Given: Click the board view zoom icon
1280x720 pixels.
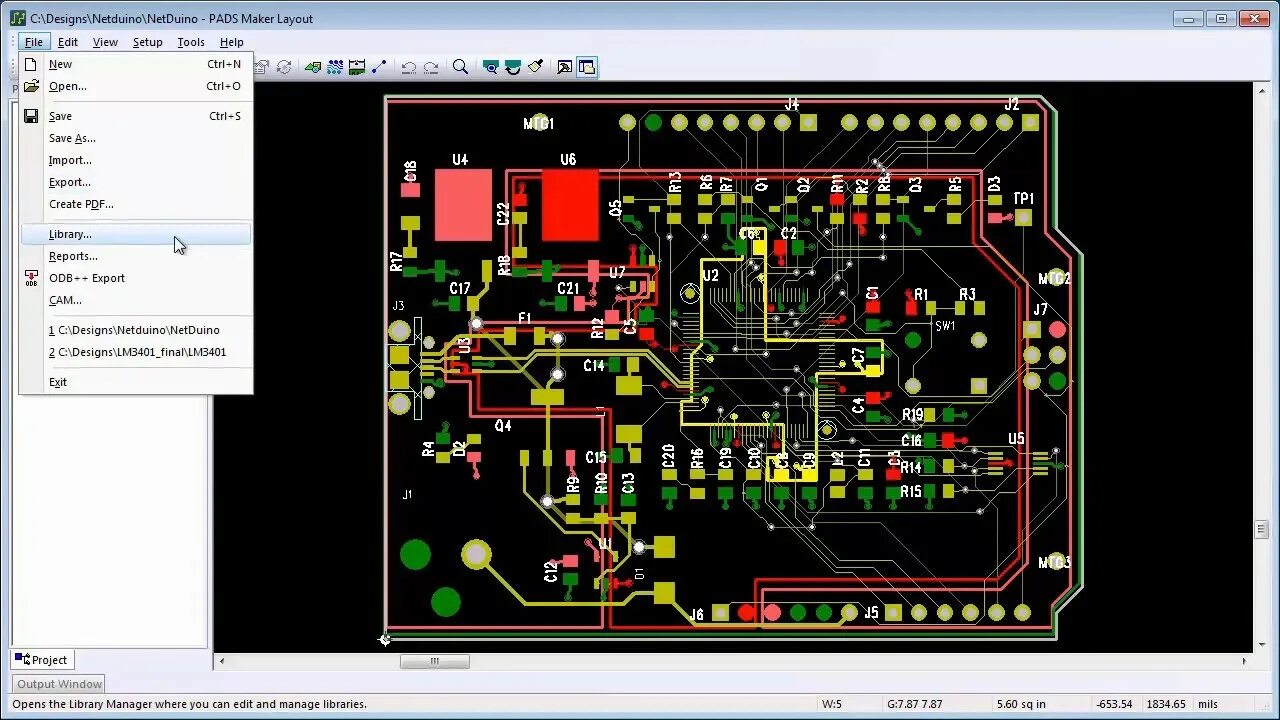Looking at the screenshot, I should click(490, 67).
